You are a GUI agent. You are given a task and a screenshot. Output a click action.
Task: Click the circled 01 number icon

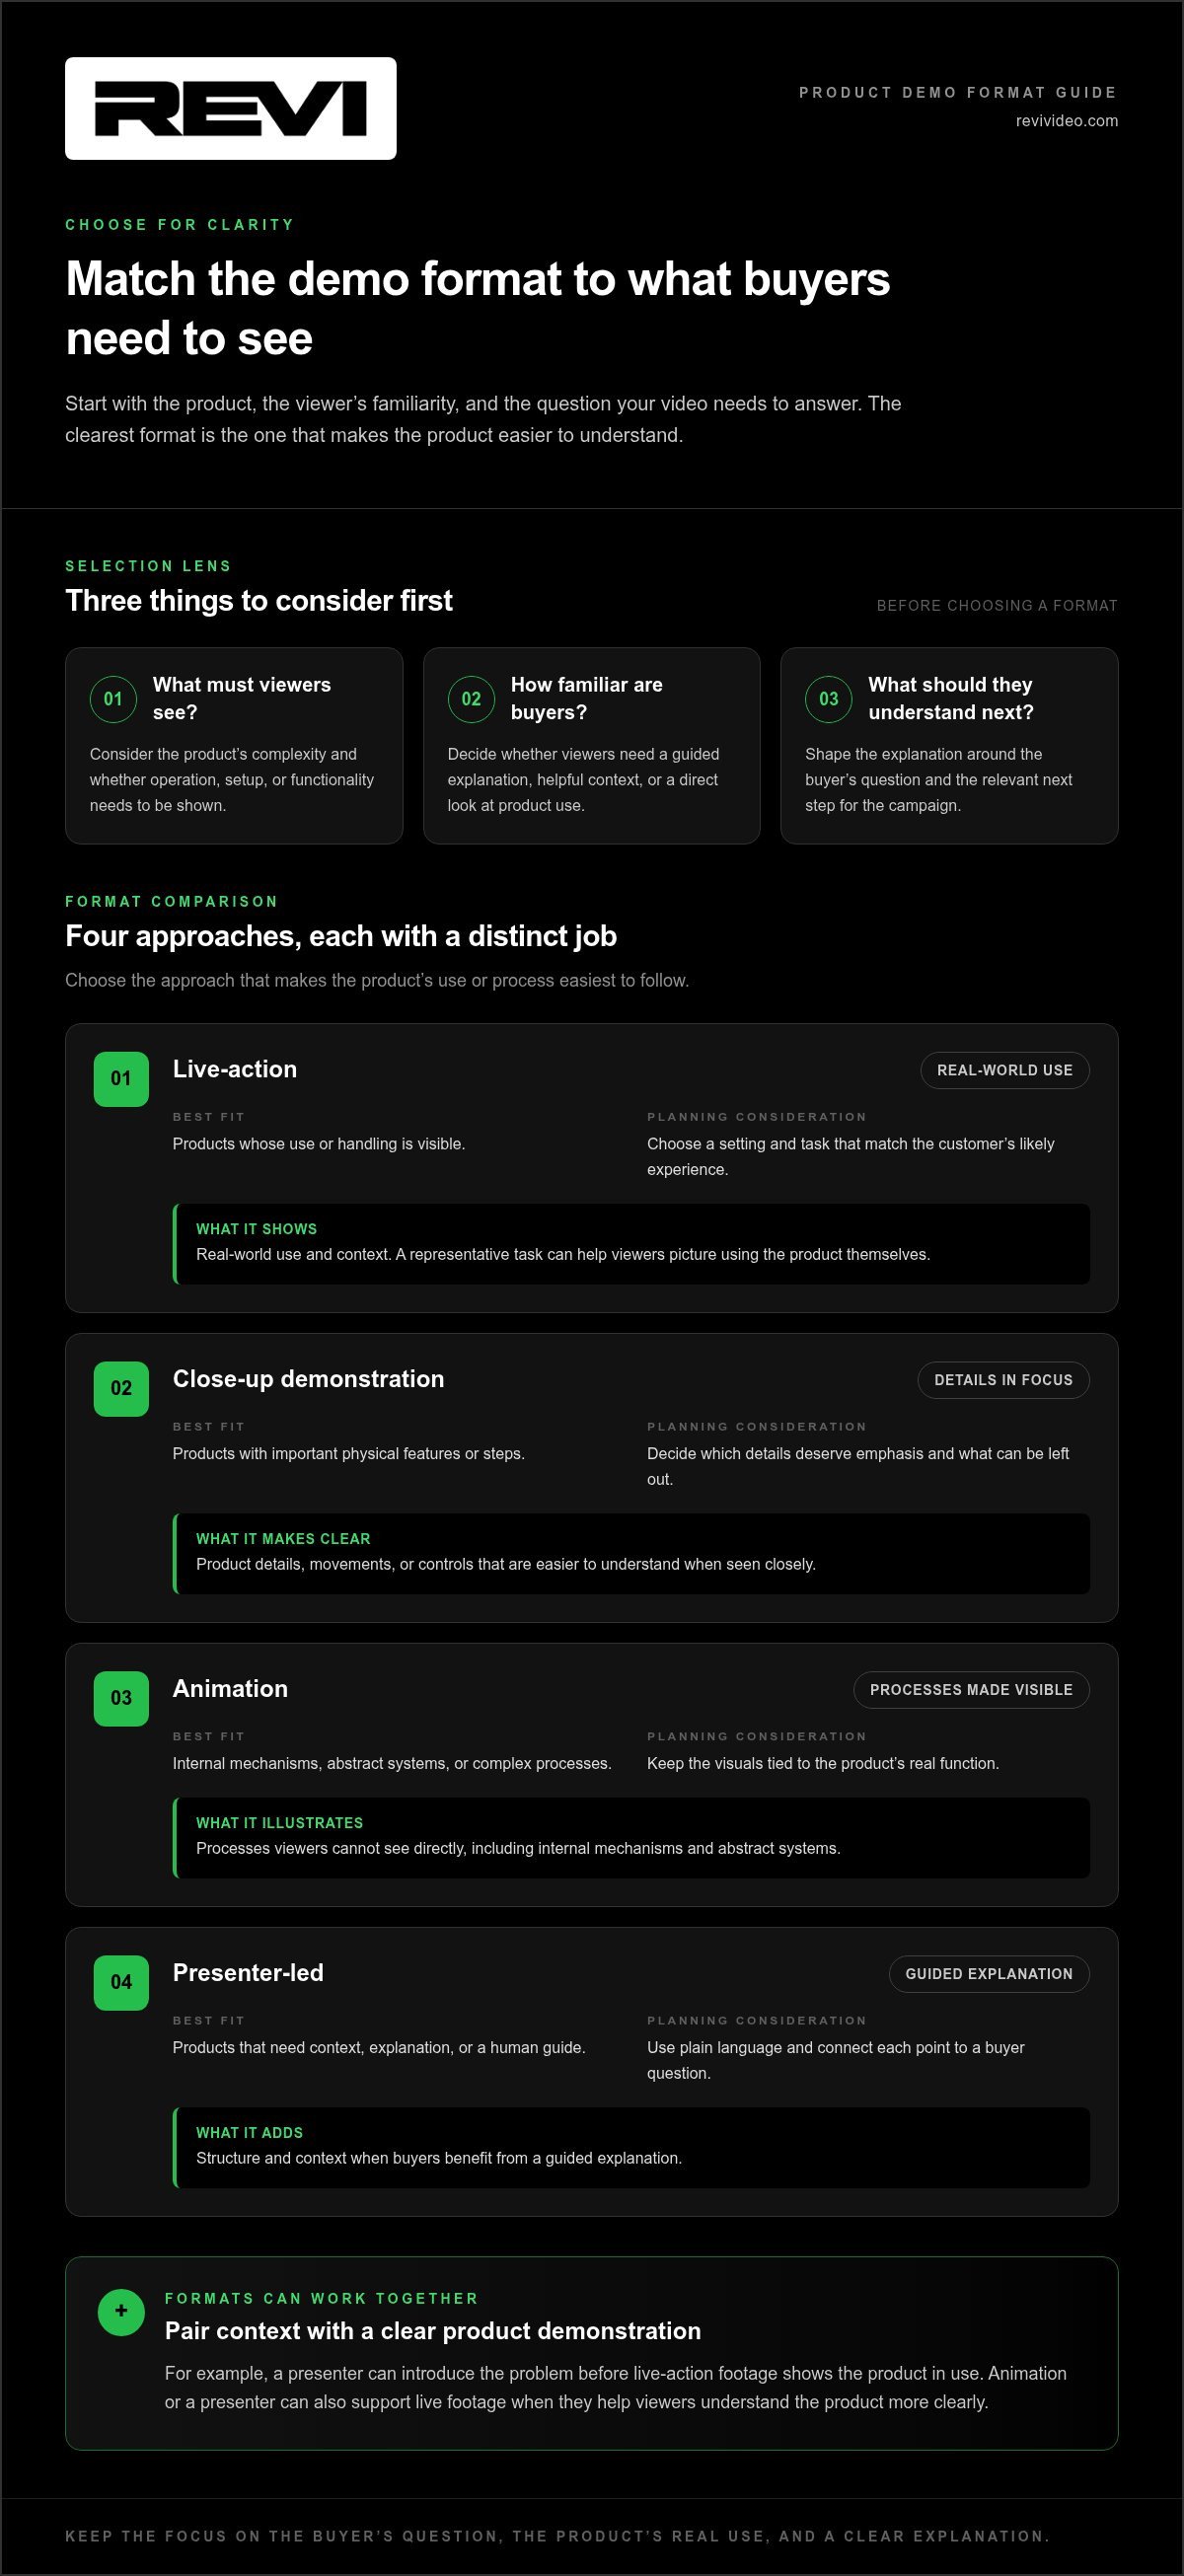coord(113,699)
